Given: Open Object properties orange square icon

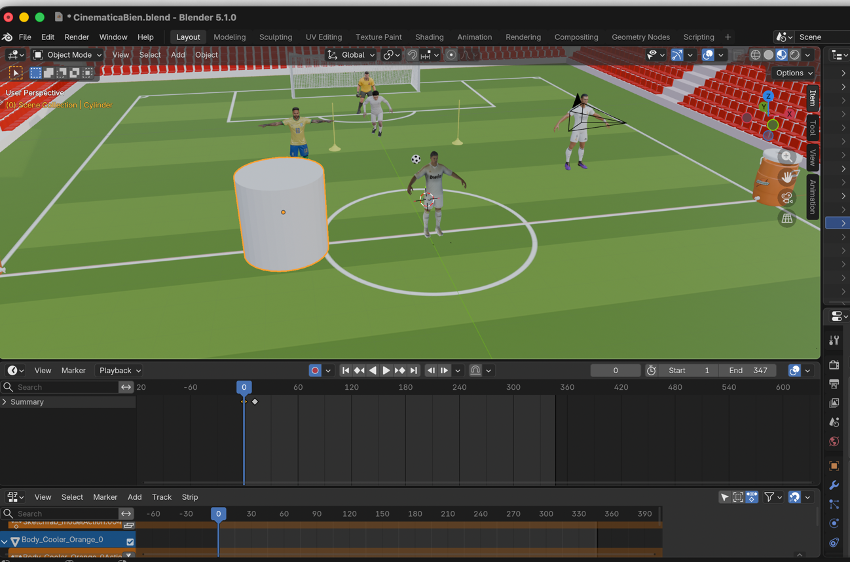Looking at the screenshot, I should pos(834,466).
